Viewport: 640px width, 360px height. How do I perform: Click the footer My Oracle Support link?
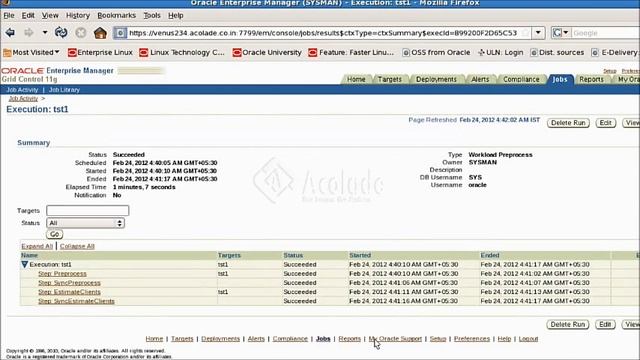tap(395, 339)
